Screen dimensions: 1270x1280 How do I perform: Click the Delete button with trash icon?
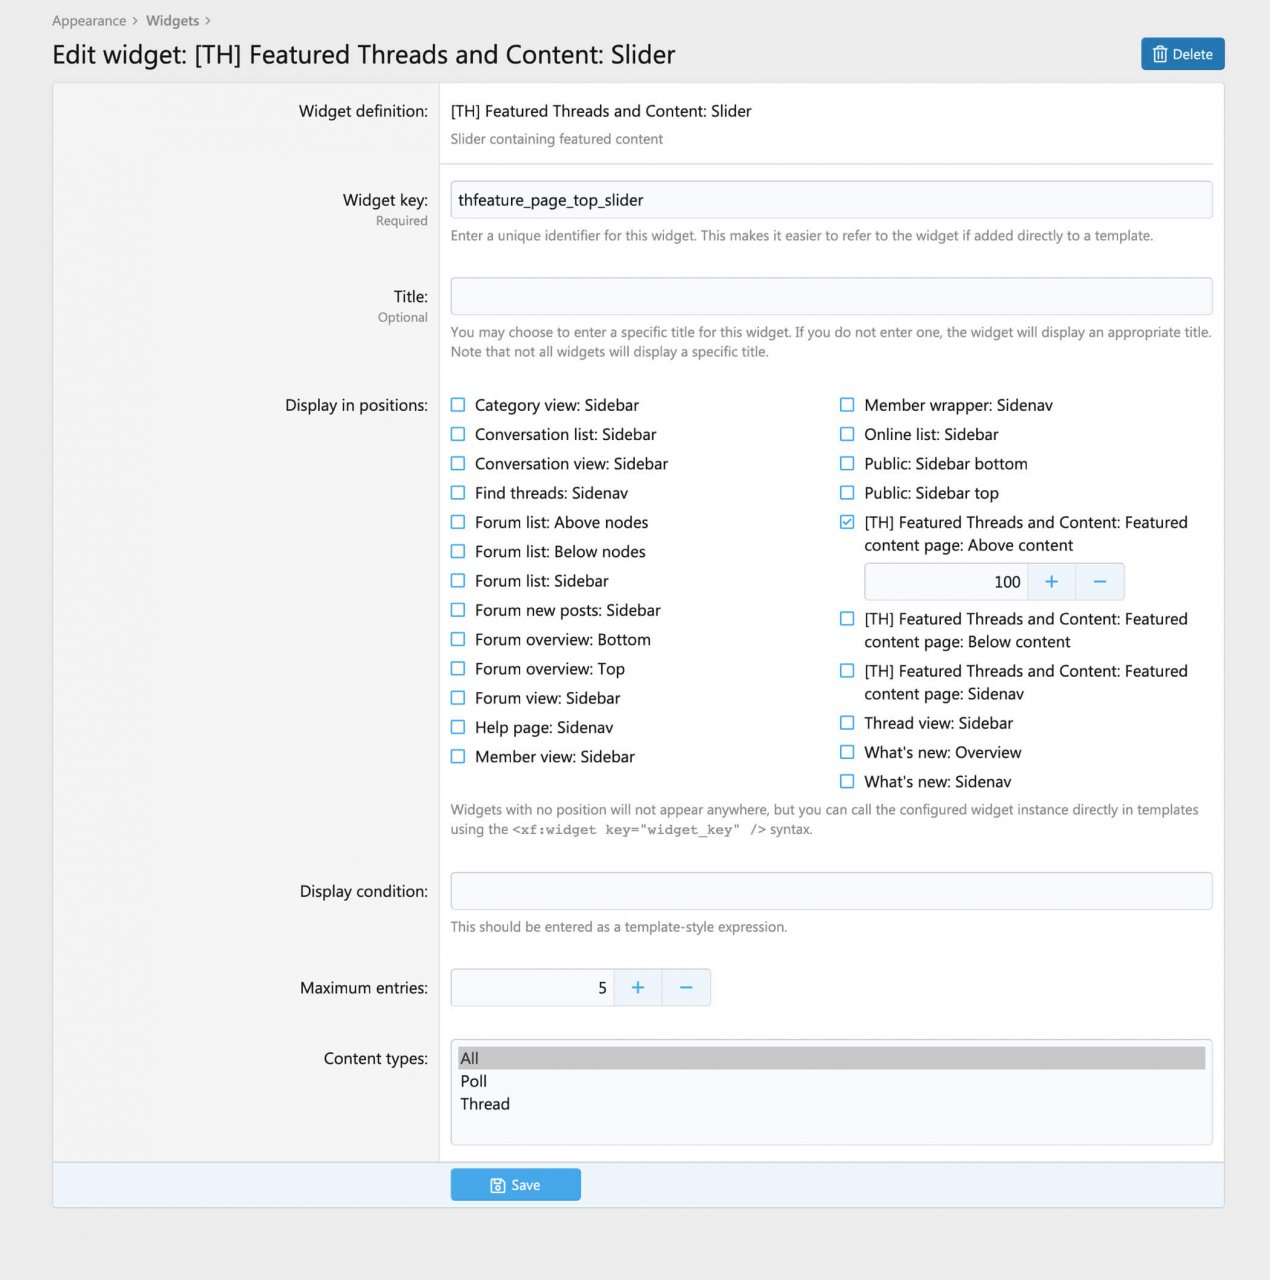click(1182, 54)
